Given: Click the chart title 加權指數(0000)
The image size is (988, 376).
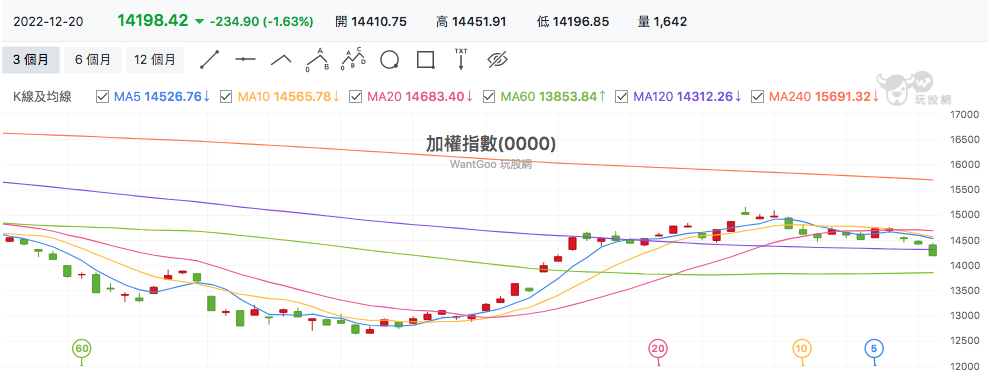Looking at the screenshot, I should point(491,144).
